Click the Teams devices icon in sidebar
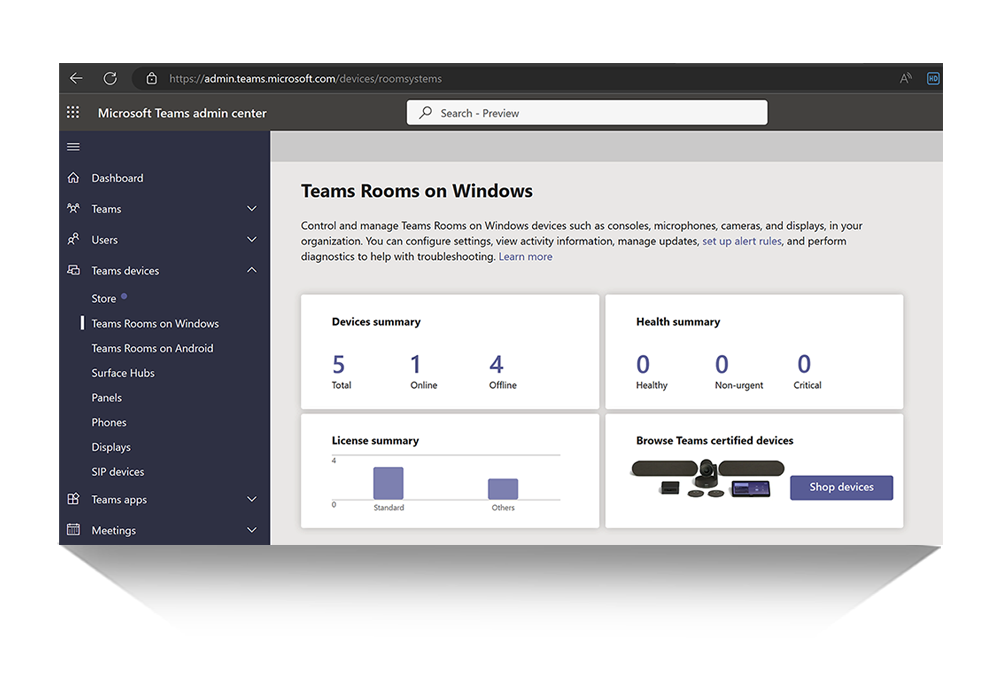Viewport: 1000px width, 700px height. [x=73, y=270]
